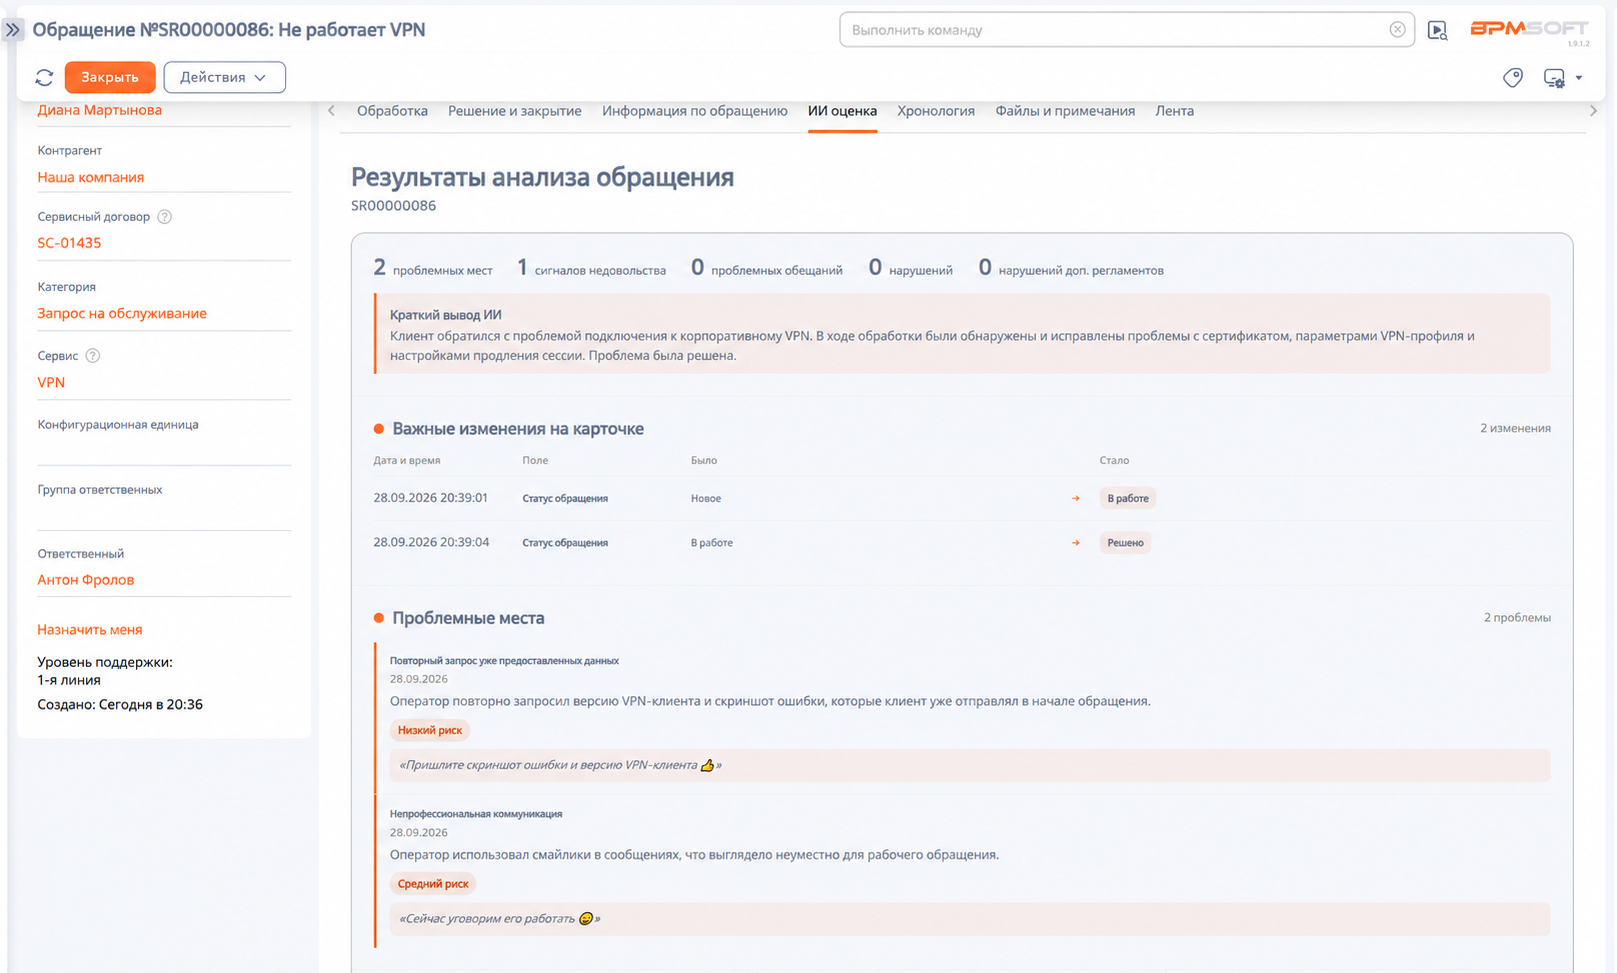Viewport: 1617px width, 973px height.
Task: Click the 2 проблемных мест counter
Action: pos(433,268)
